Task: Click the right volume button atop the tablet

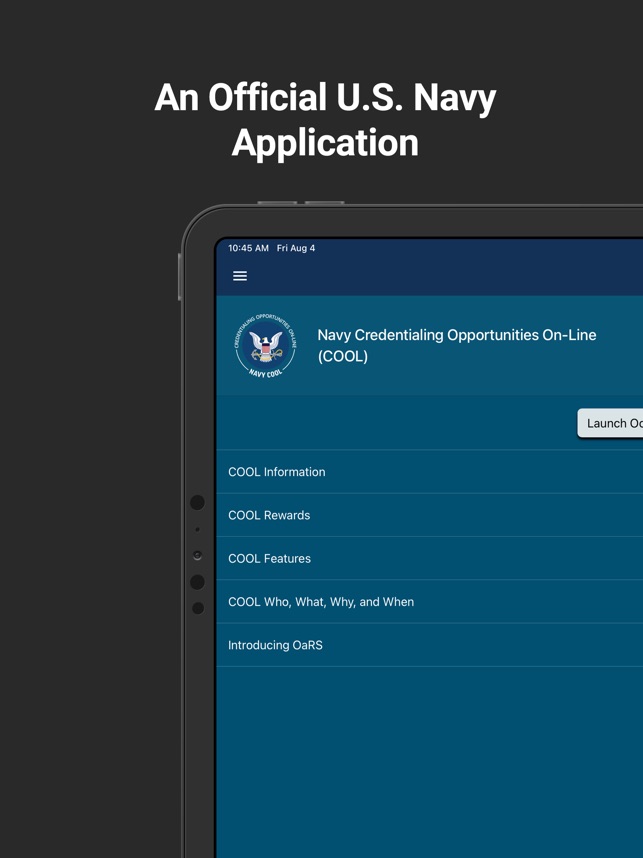Action: point(325,203)
